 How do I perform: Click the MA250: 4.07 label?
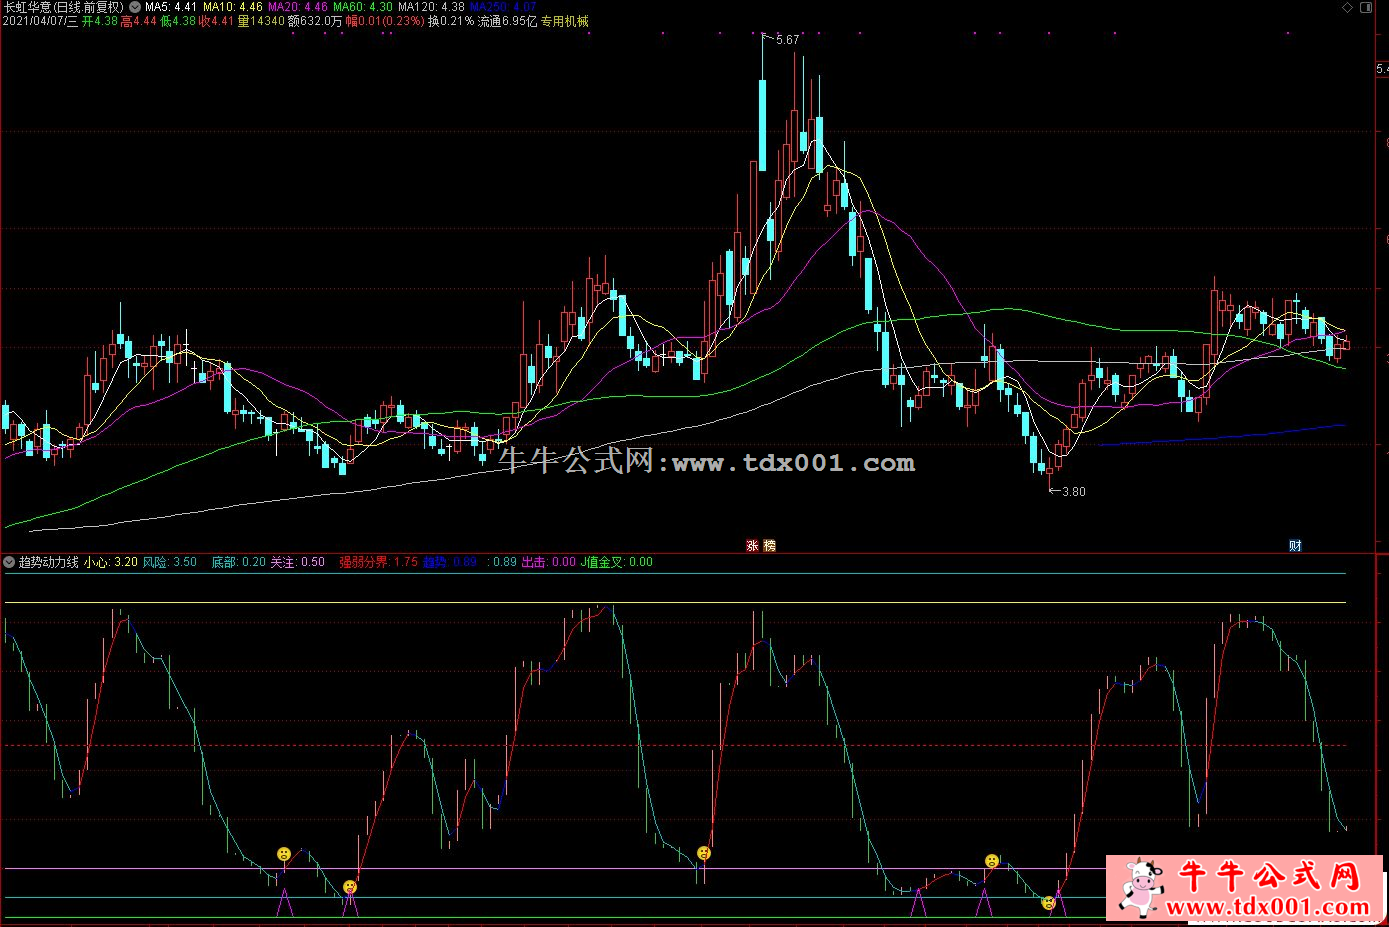(x=503, y=7)
